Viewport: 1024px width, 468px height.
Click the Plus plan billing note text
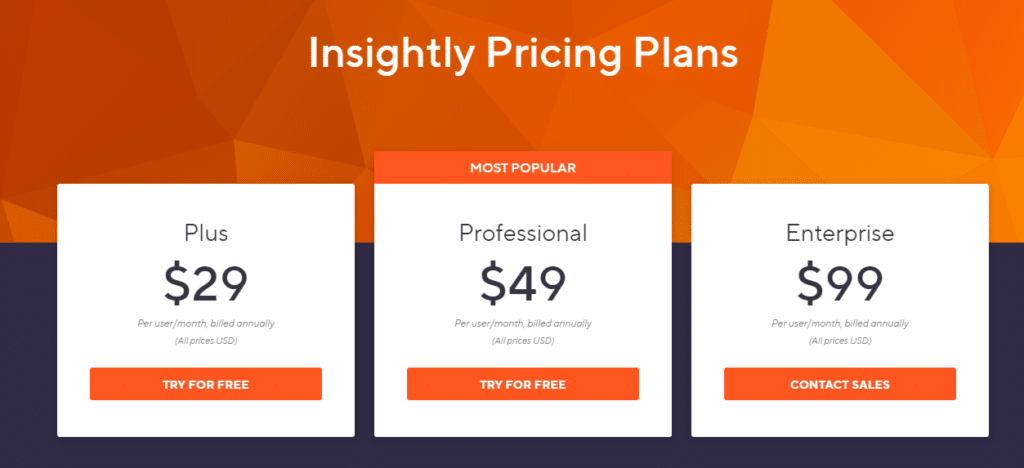point(206,323)
